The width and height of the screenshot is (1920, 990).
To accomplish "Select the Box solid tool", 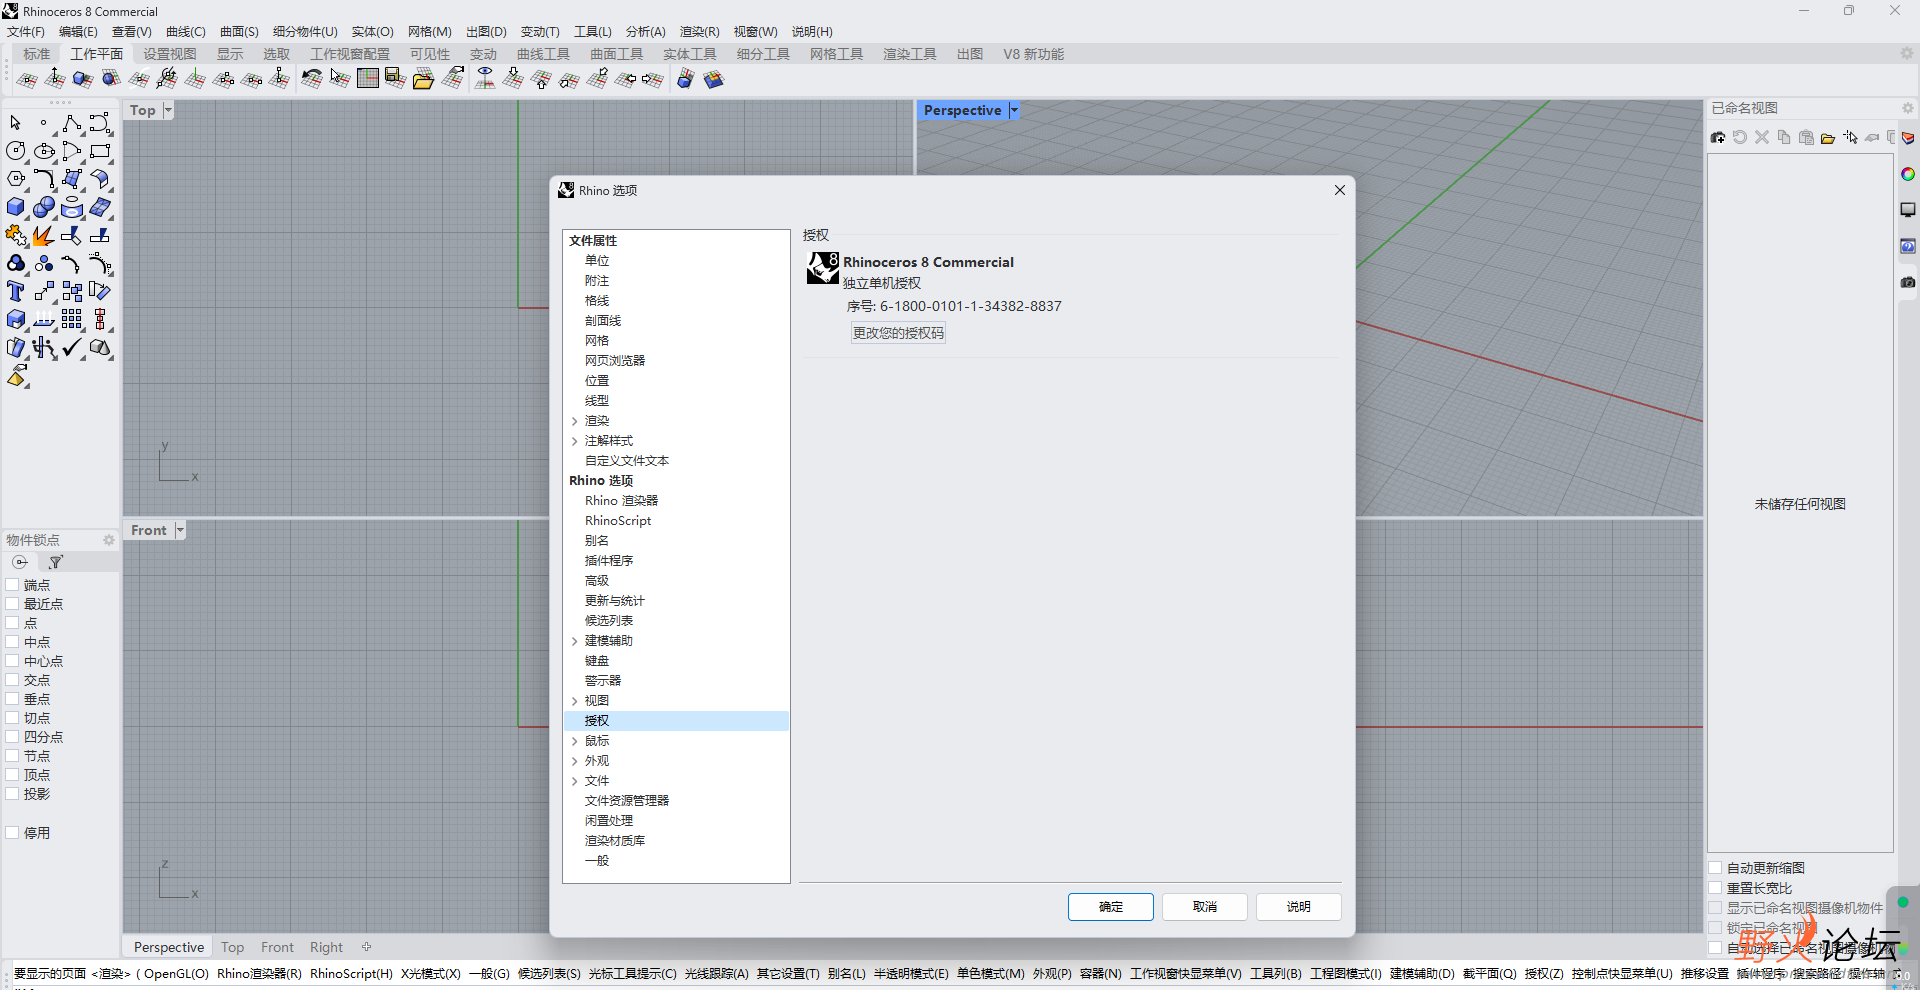I will 15,207.
